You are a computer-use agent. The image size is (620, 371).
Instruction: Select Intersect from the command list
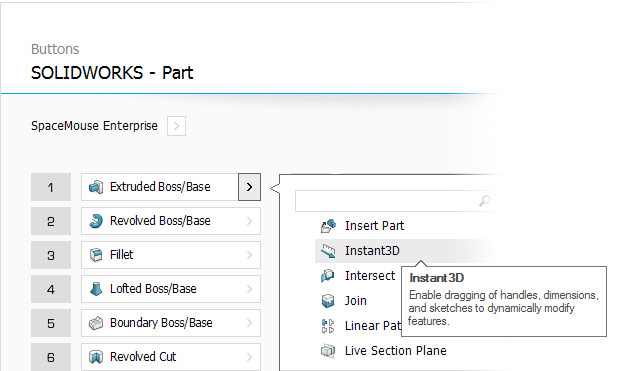coord(370,276)
